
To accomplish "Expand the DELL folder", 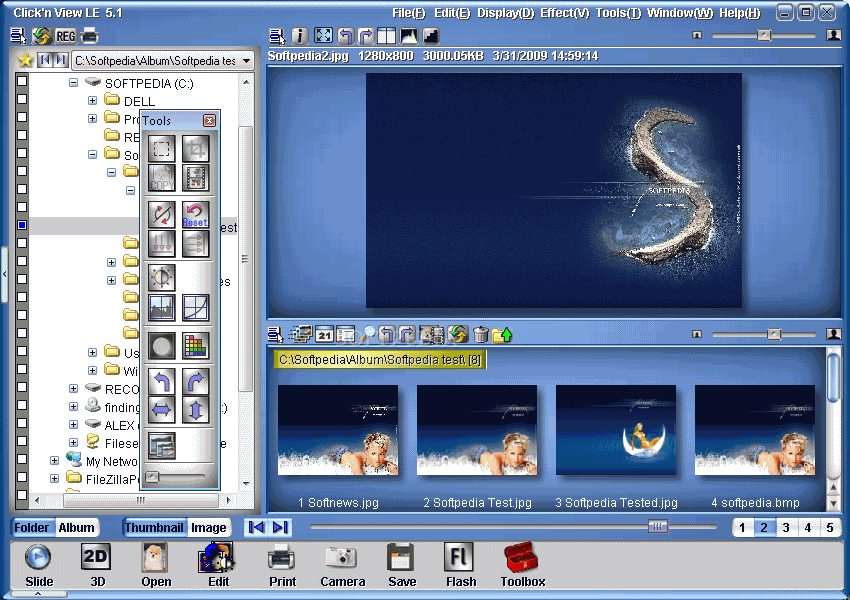I will click(x=93, y=100).
